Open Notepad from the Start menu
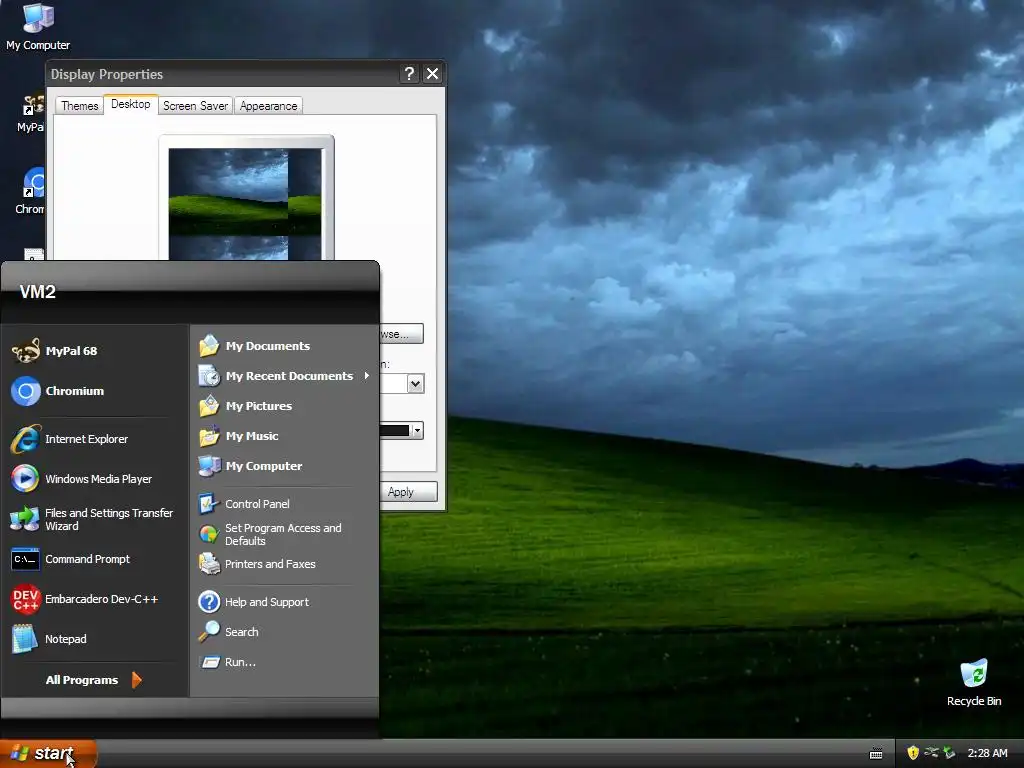This screenshot has height=768, width=1024. pyautogui.click(x=49, y=639)
